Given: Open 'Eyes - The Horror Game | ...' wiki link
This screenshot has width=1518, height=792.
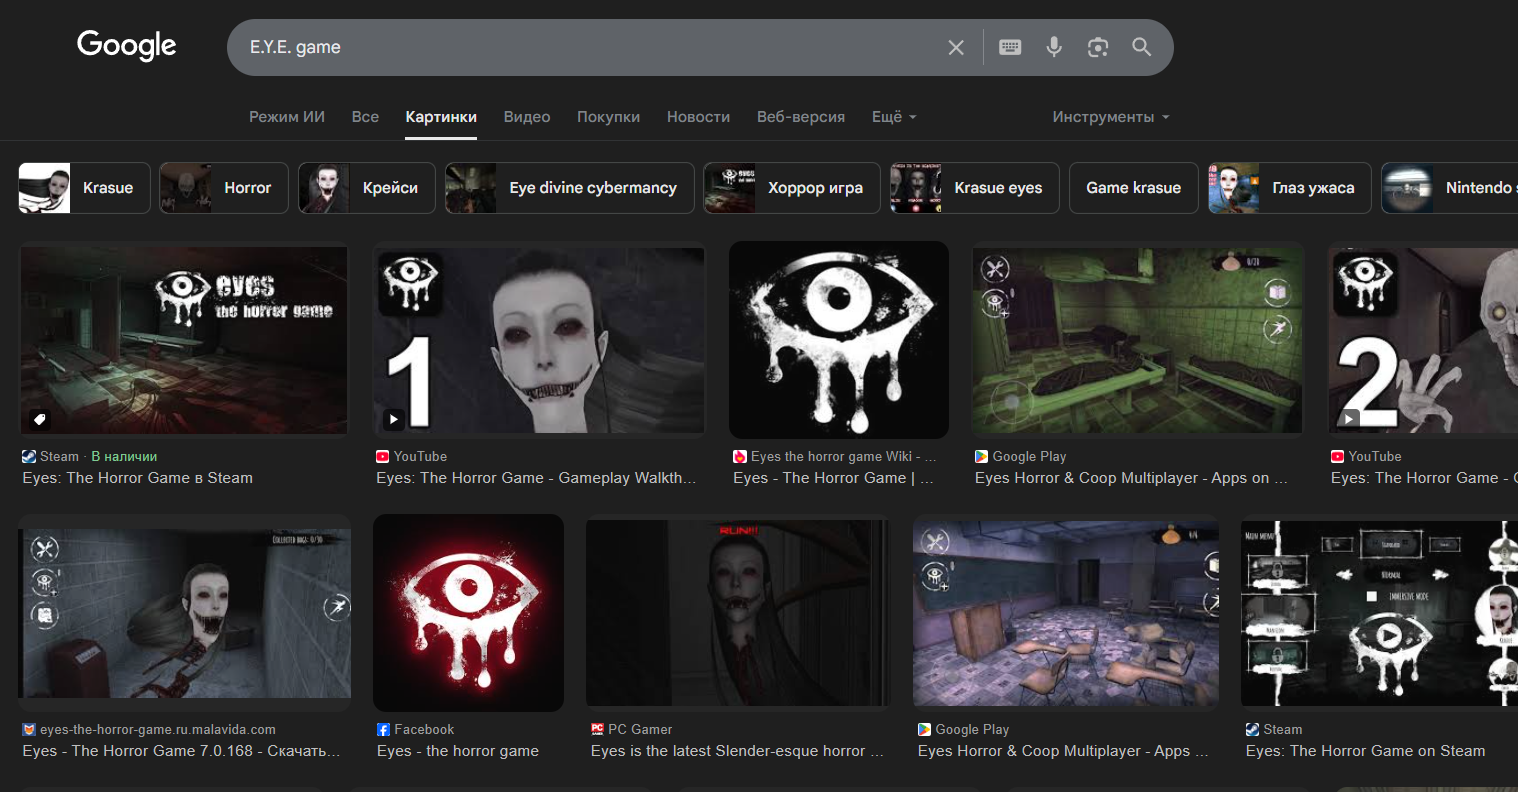Looking at the screenshot, I should coord(833,478).
